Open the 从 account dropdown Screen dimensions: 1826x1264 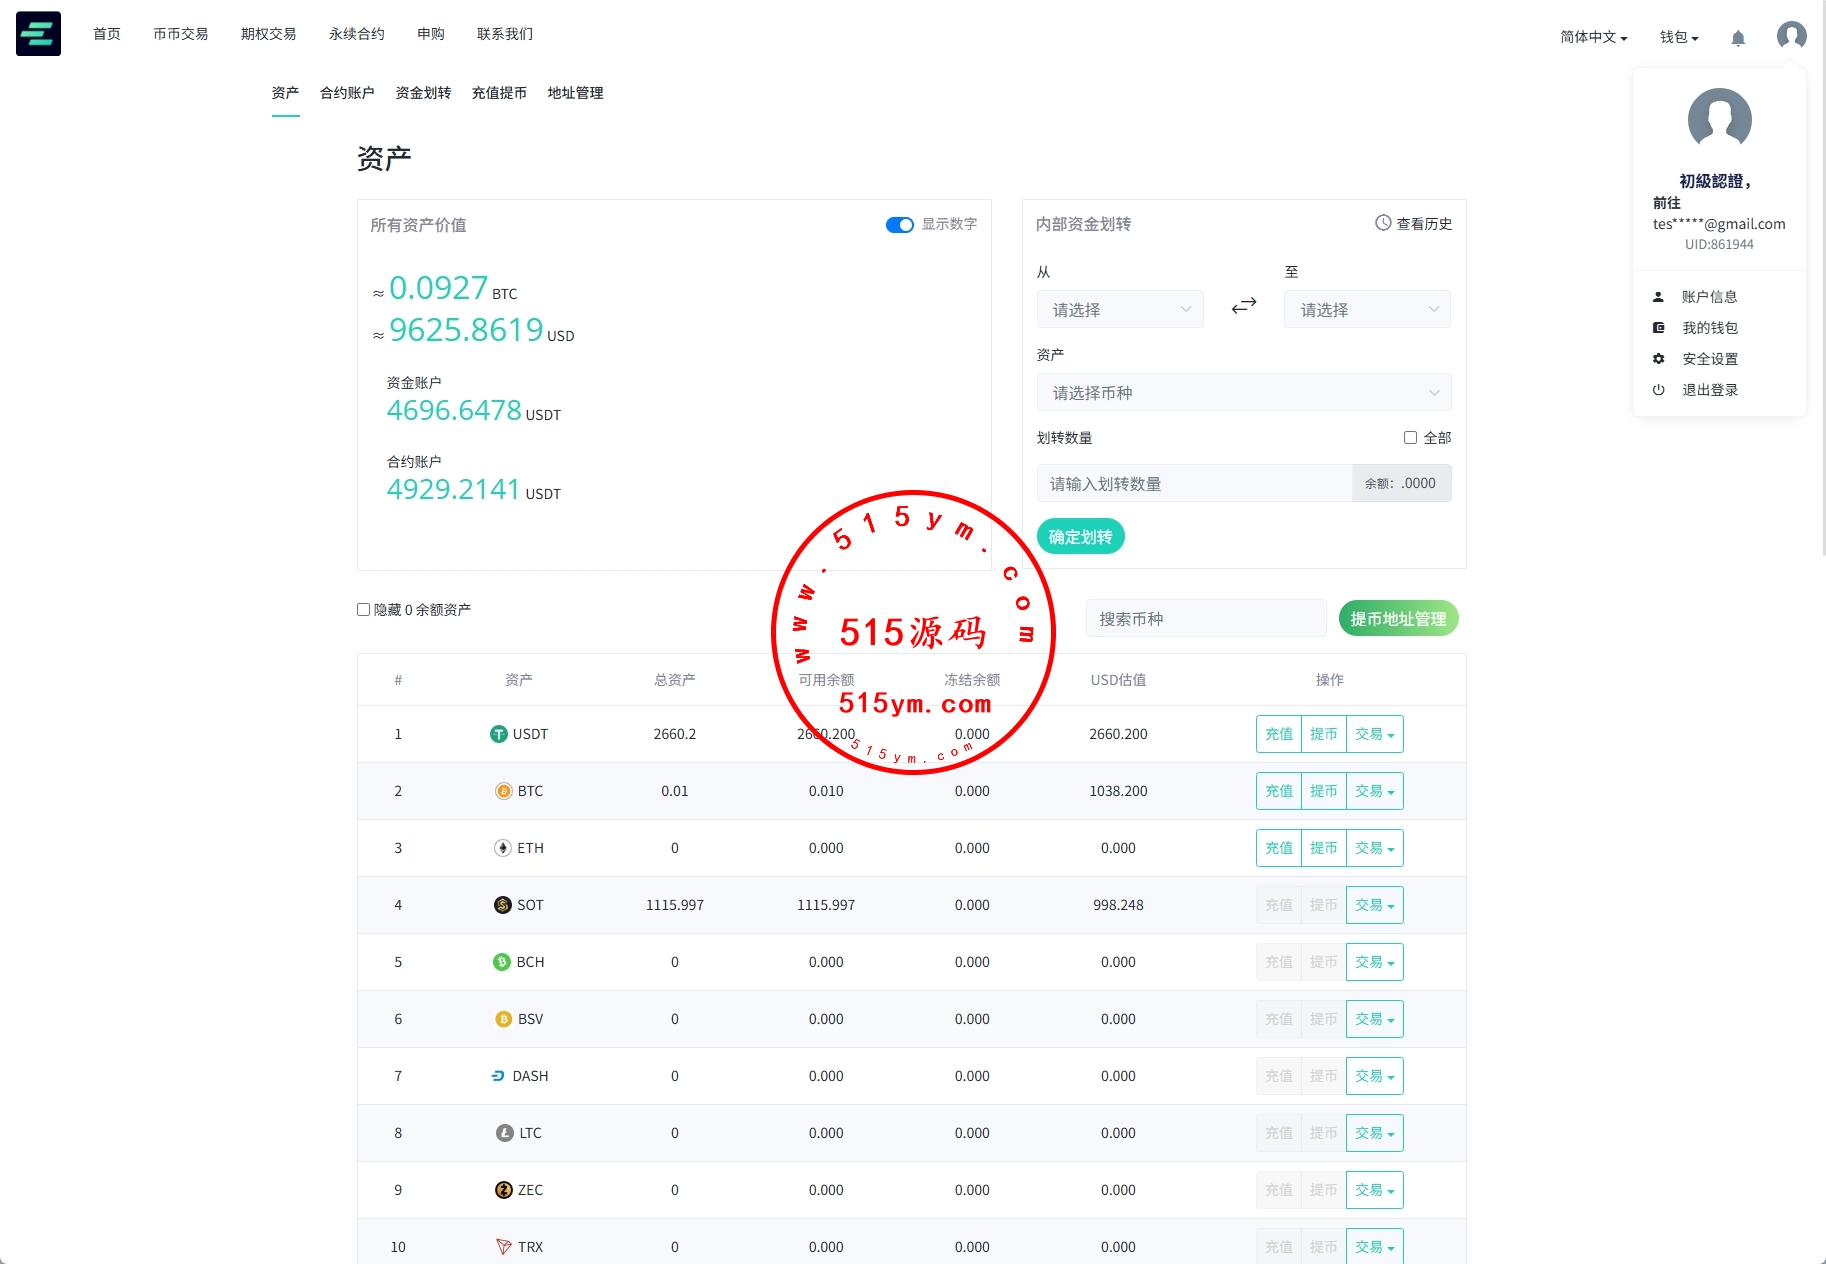click(x=1120, y=310)
